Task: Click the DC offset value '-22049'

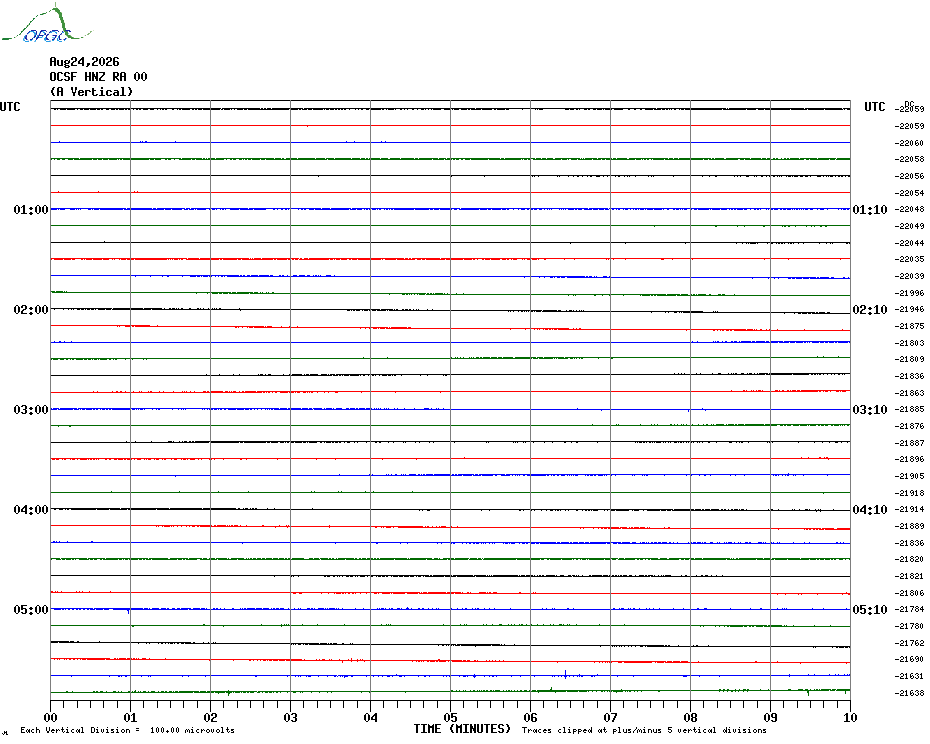Action: 909,226
